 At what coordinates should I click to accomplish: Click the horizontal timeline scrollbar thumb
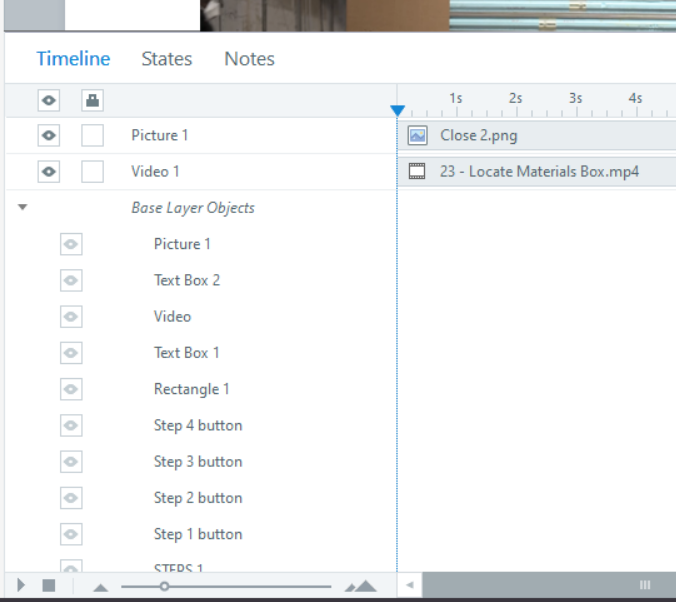pyautogui.click(x=549, y=585)
